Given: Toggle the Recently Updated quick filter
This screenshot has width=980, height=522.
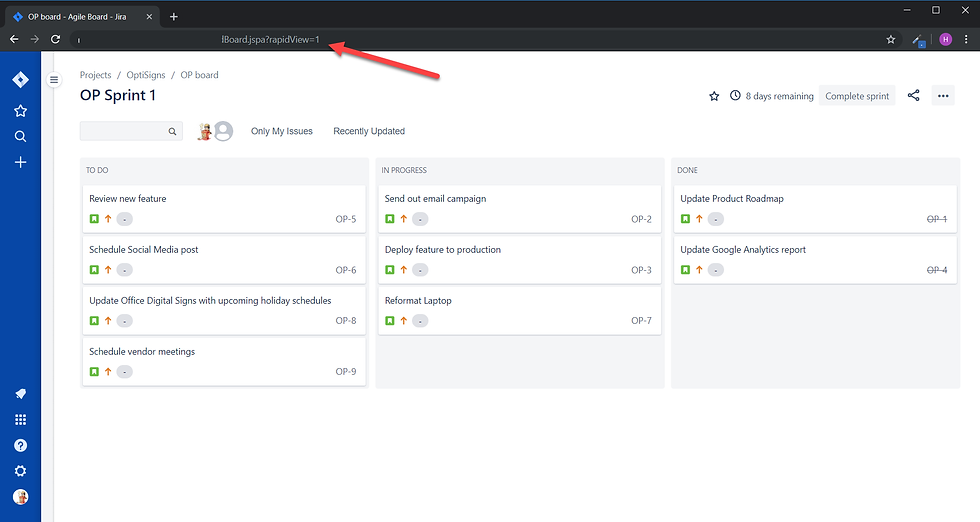Looking at the screenshot, I should coord(369,131).
